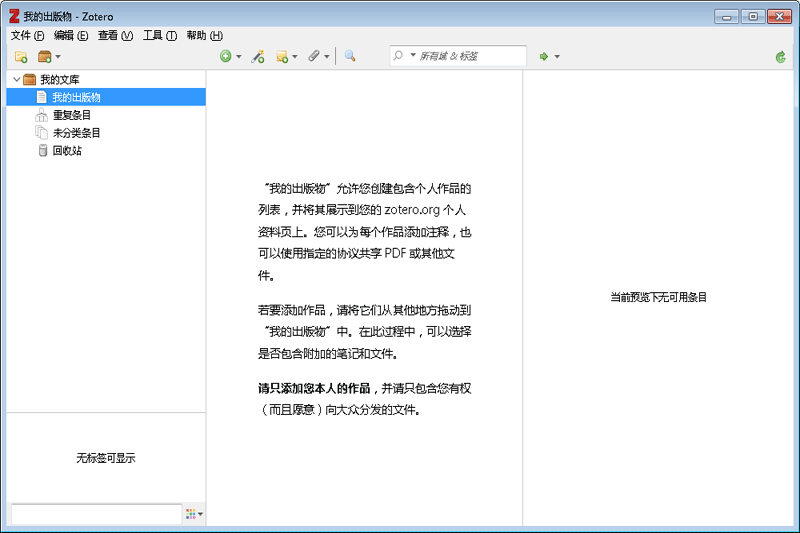
Task: Click the green New Item plus icon
Action: point(226,56)
